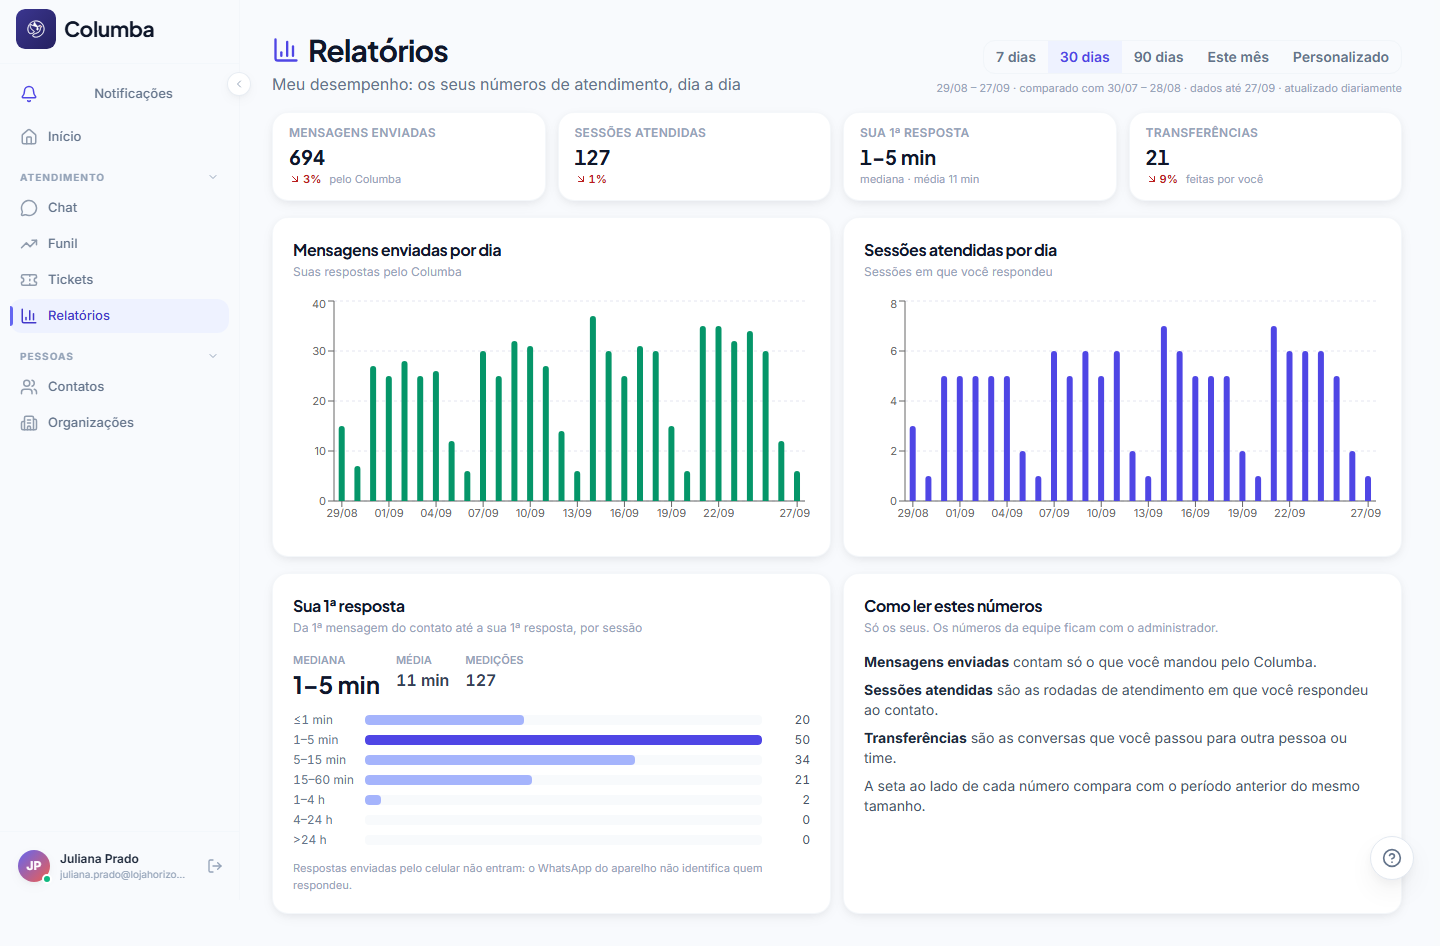Click the 'Mensagens enviadas por dia' chart title

(x=397, y=250)
